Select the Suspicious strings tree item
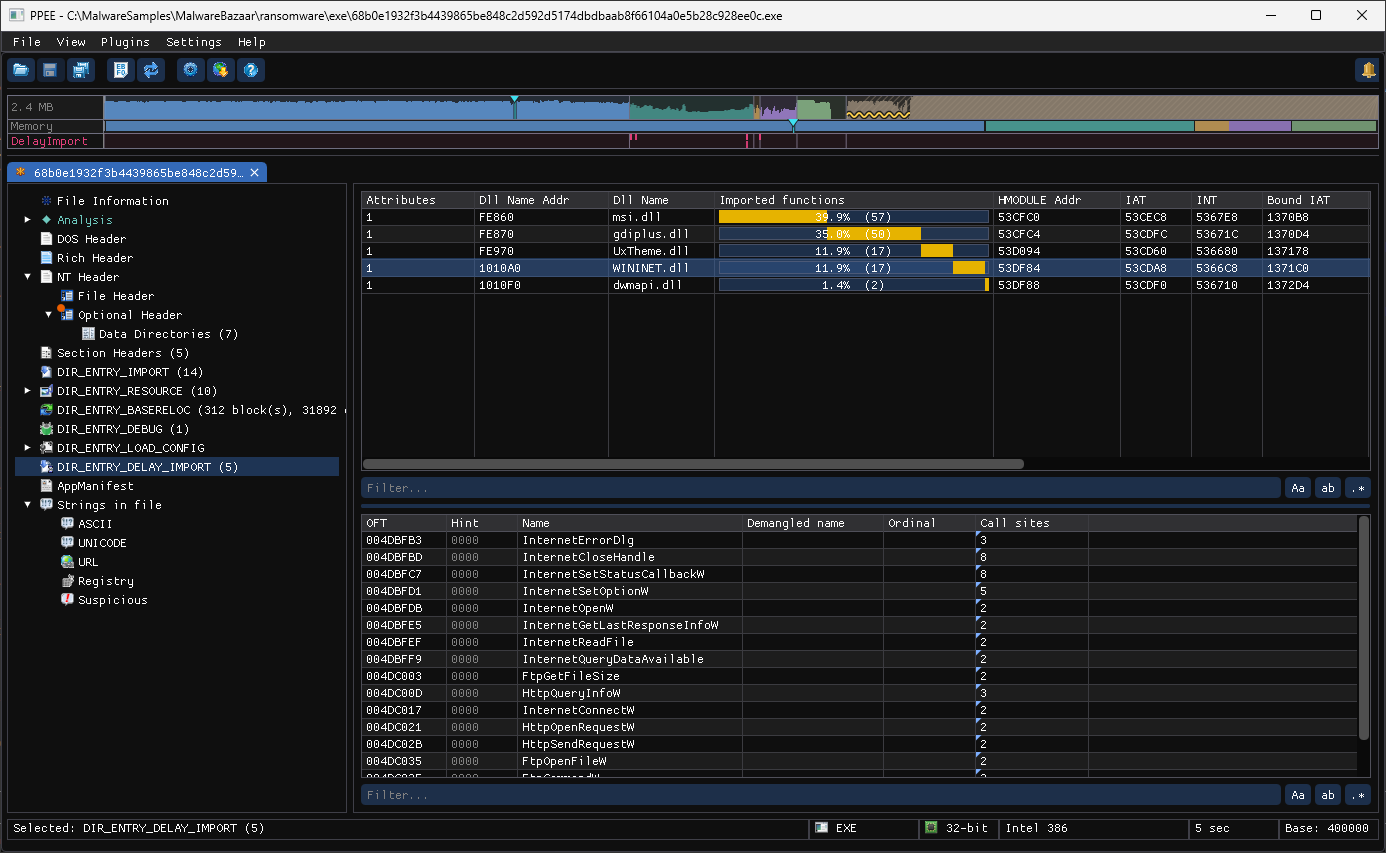 pyautogui.click(x=113, y=600)
